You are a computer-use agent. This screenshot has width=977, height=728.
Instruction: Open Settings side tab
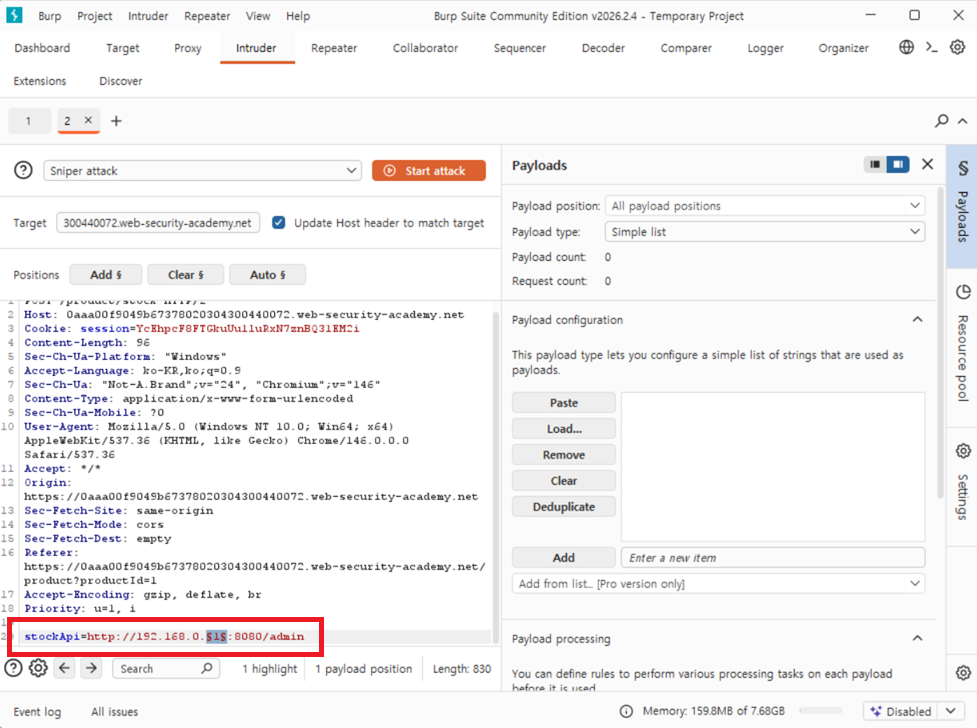tap(962, 487)
